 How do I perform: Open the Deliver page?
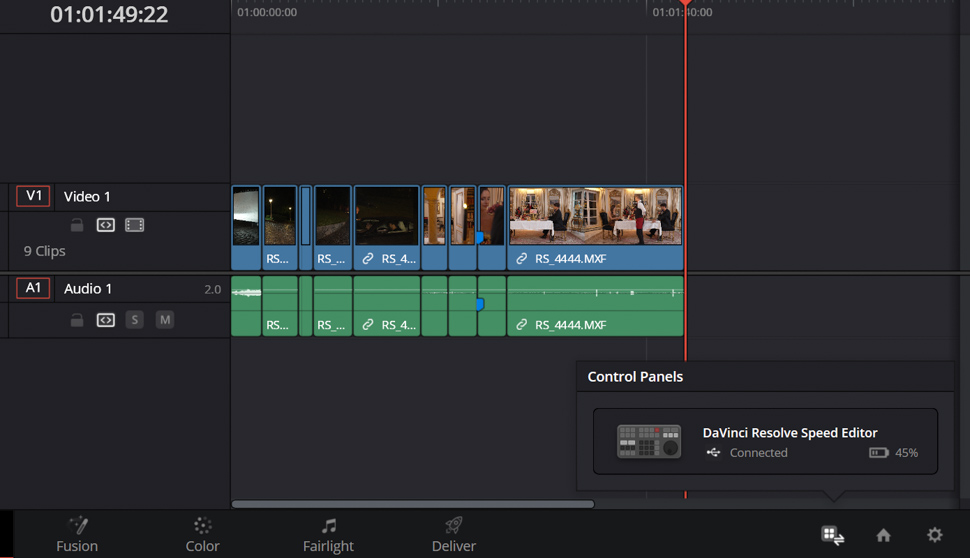click(x=453, y=535)
